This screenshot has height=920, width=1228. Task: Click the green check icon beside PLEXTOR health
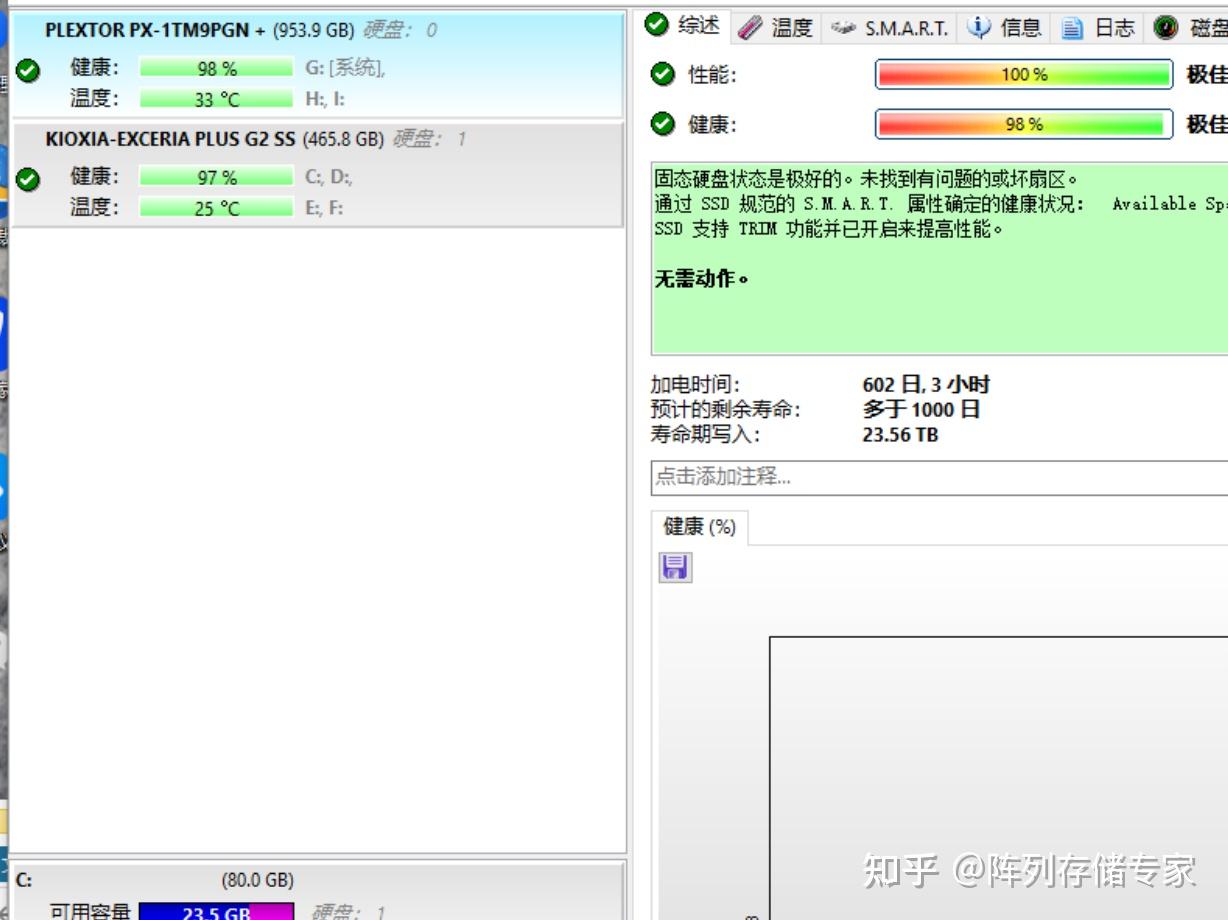[29, 70]
